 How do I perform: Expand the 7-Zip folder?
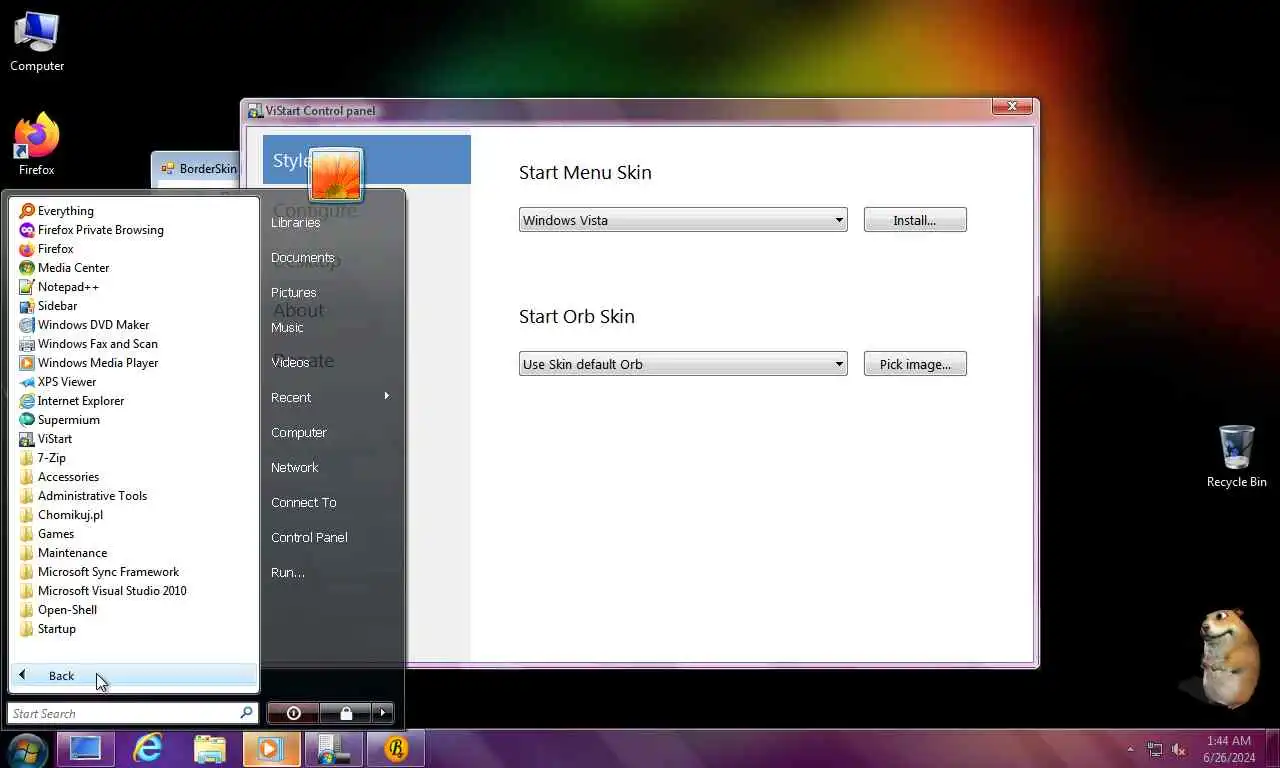click(x=43, y=458)
